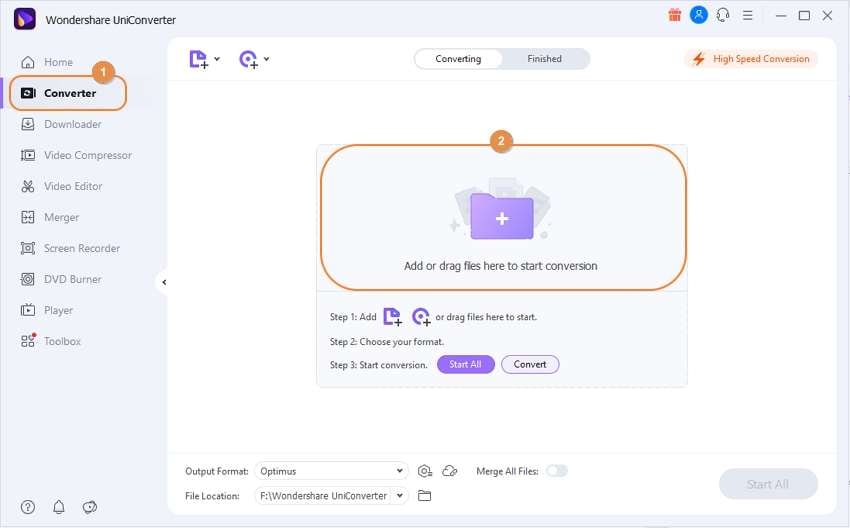
Task: Select Converter in the sidebar
Action: (68, 93)
